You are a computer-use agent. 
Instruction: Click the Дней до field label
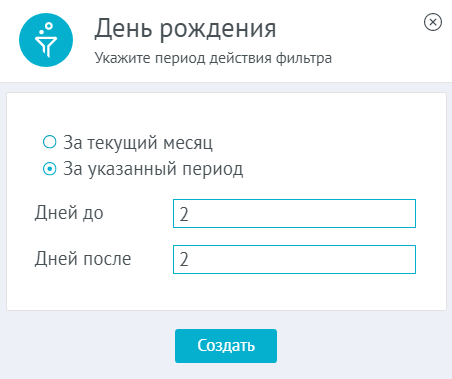69,213
